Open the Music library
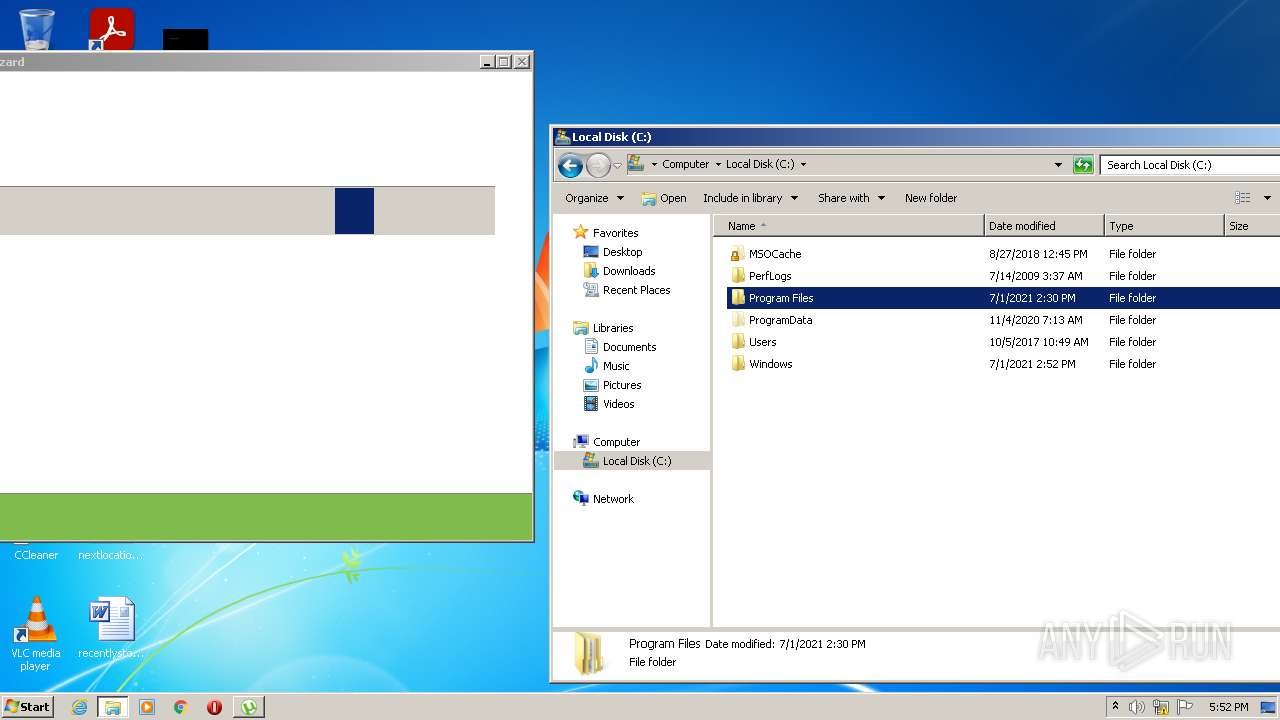This screenshot has width=1280, height=720. [x=616, y=366]
